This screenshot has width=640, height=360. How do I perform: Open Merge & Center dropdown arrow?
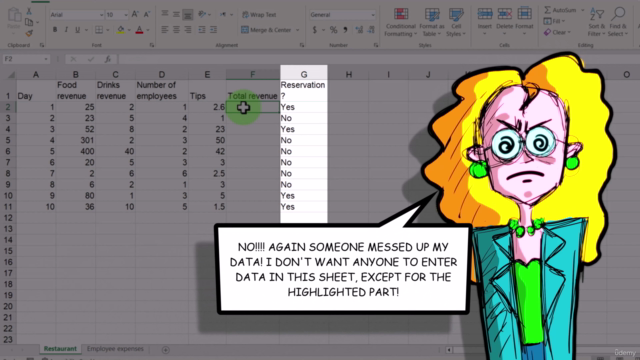click(x=298, y=30)
